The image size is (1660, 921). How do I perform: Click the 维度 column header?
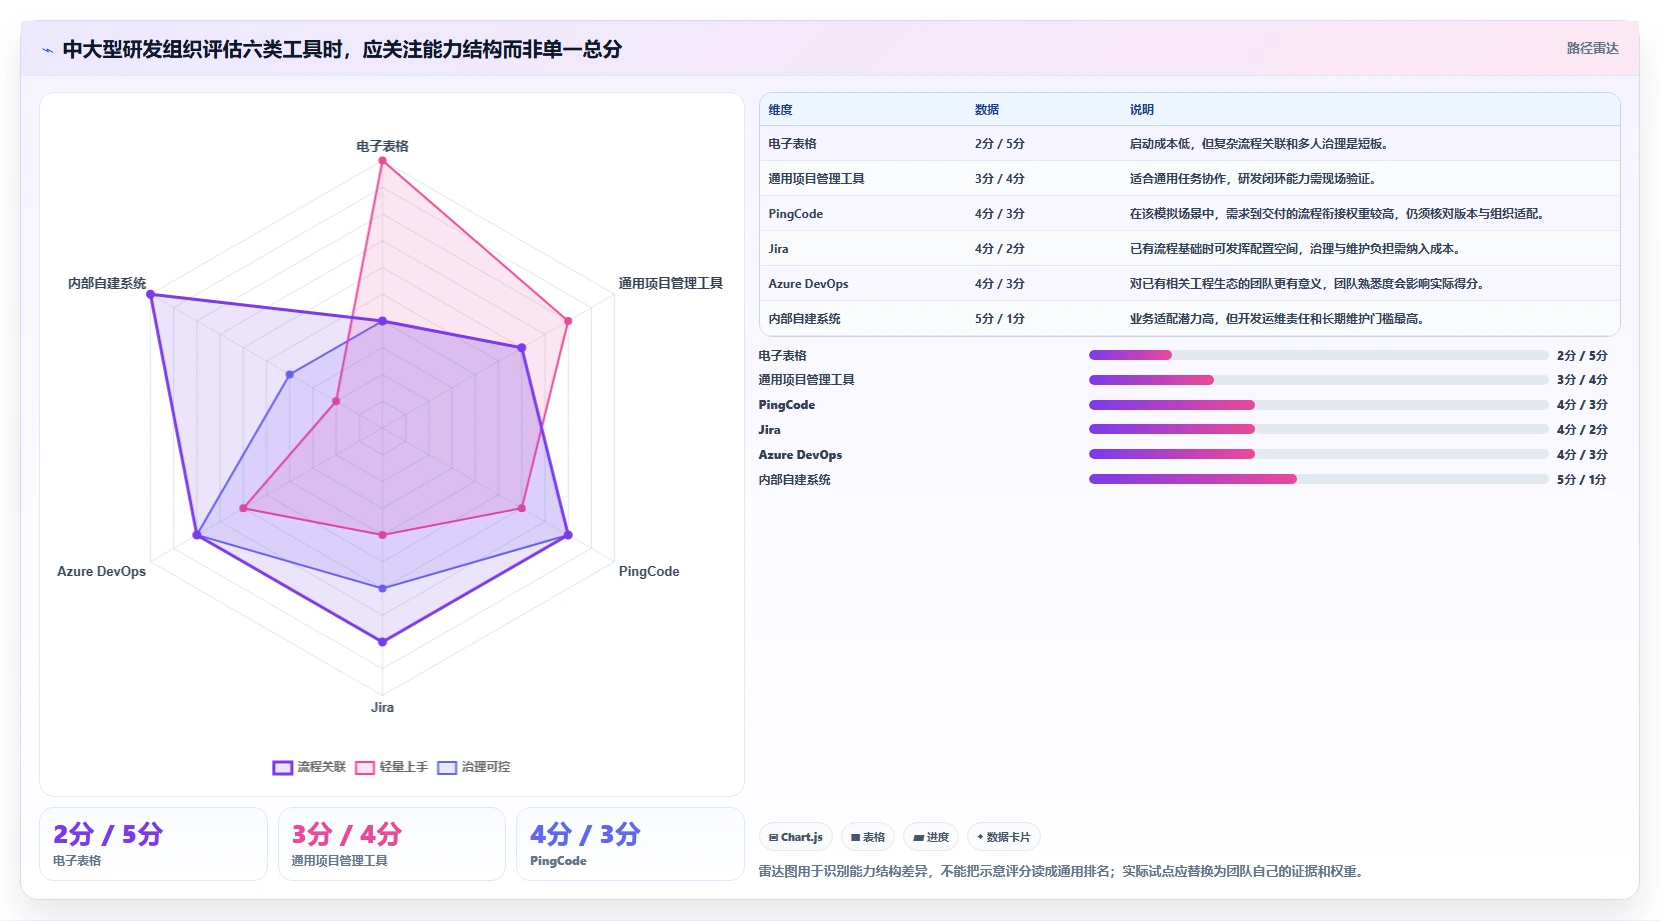(780, 110)
